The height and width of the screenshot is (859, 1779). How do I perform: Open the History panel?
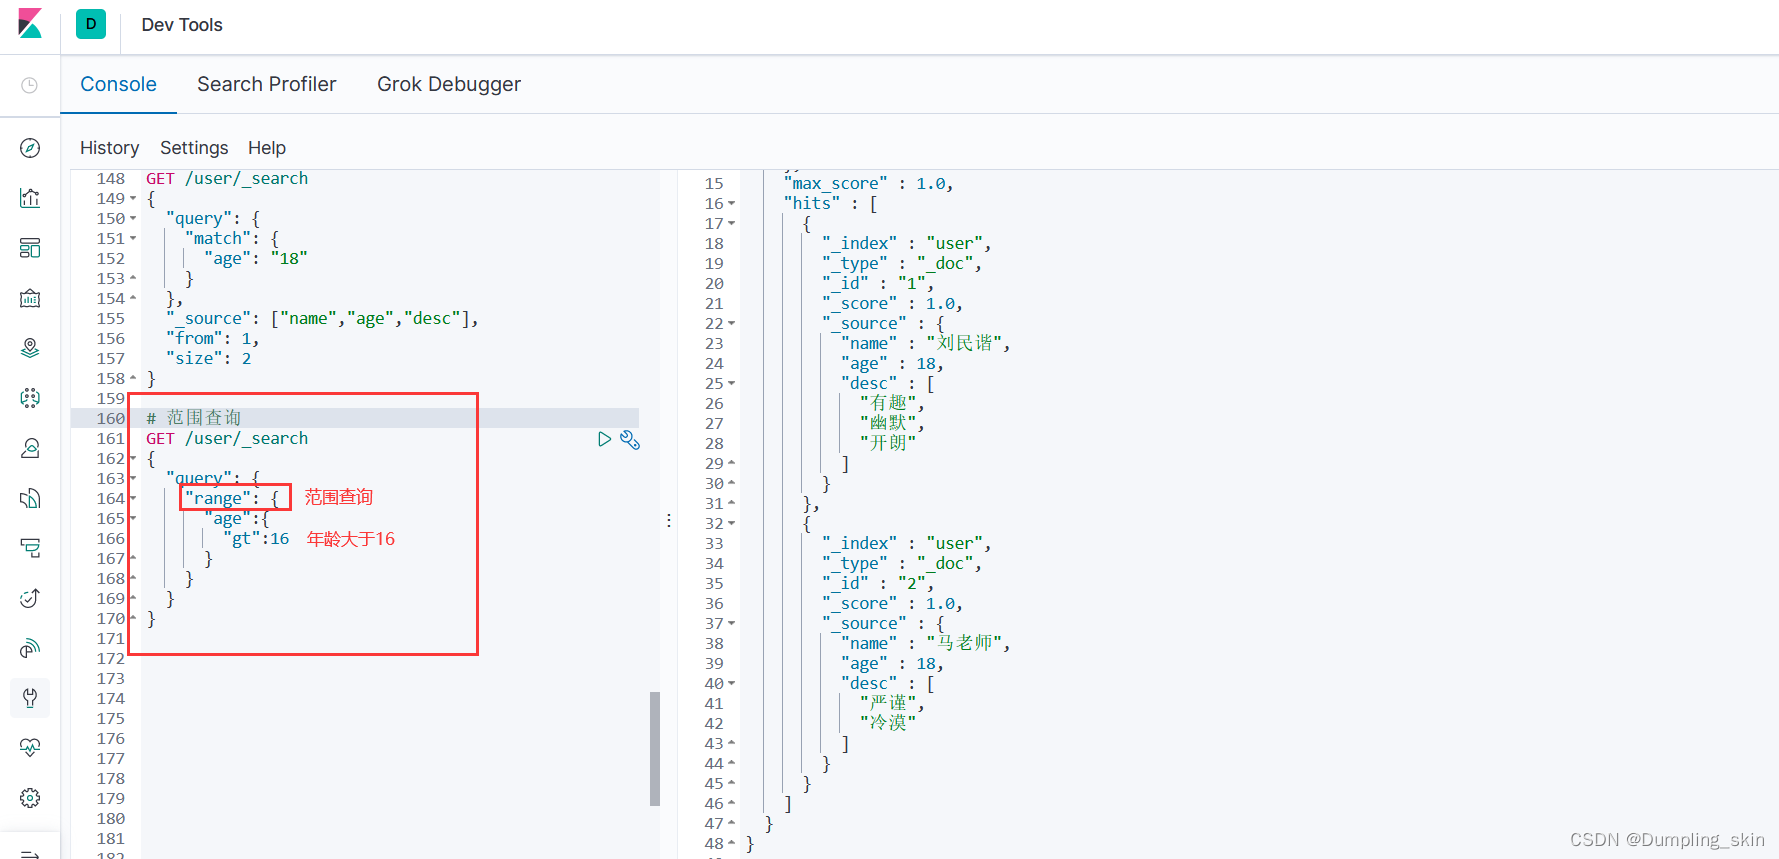tap(109, 148)
